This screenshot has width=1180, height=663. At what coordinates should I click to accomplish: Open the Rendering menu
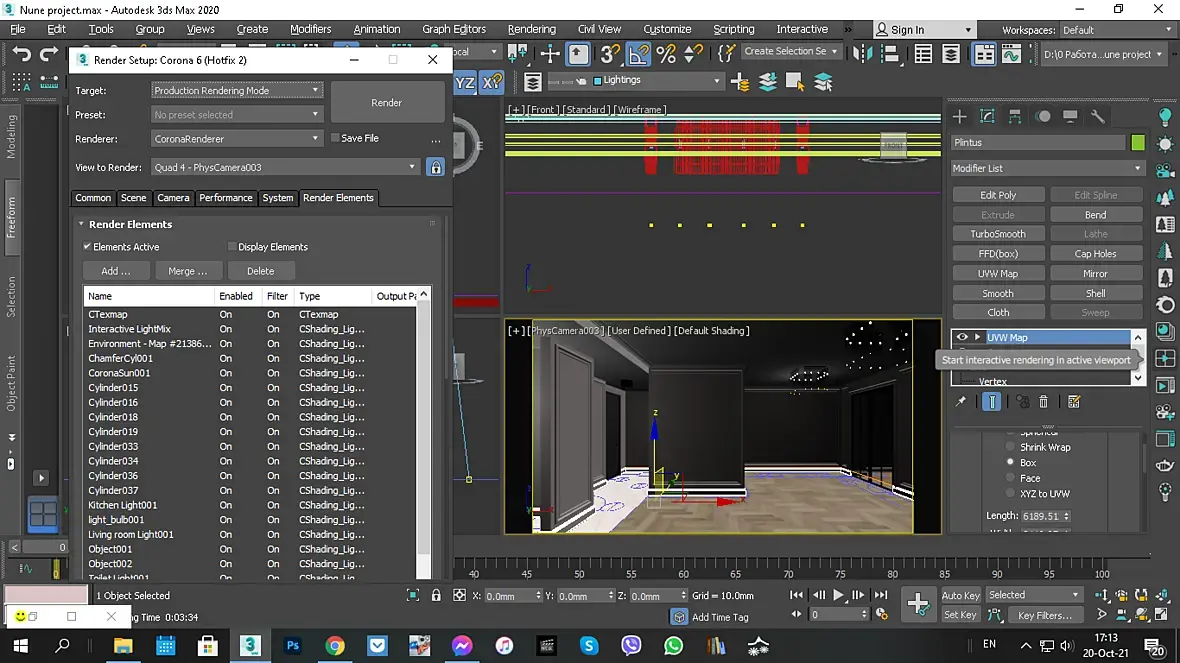point(531,29)
